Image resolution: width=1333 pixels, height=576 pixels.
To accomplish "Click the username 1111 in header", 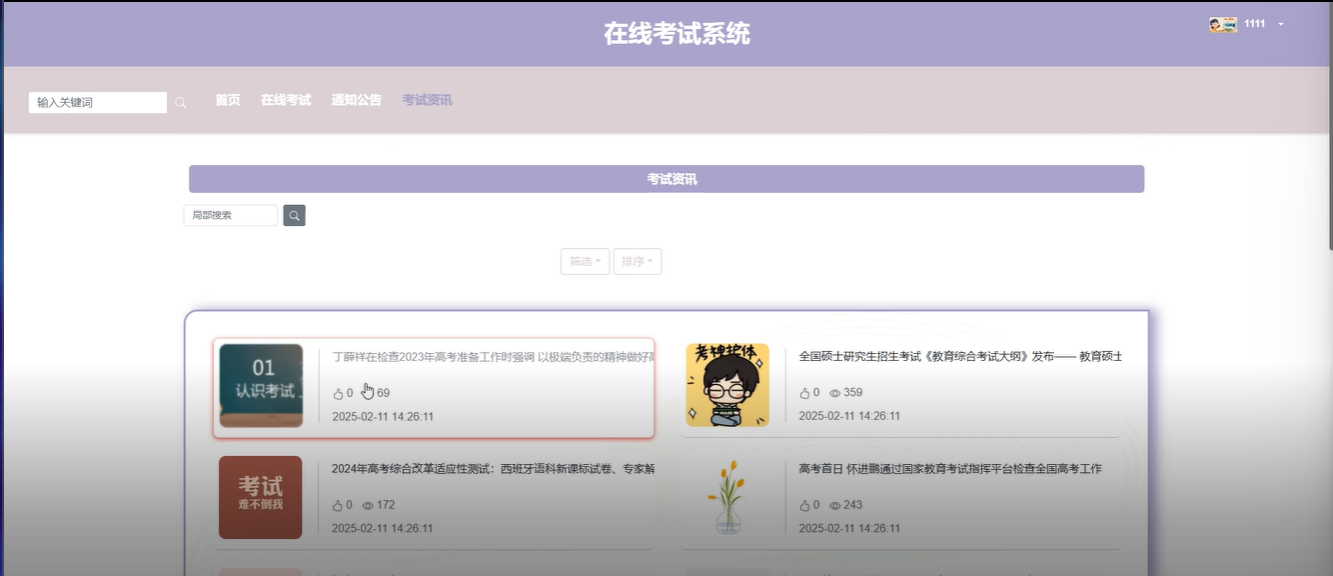I will coord(1255,24).
